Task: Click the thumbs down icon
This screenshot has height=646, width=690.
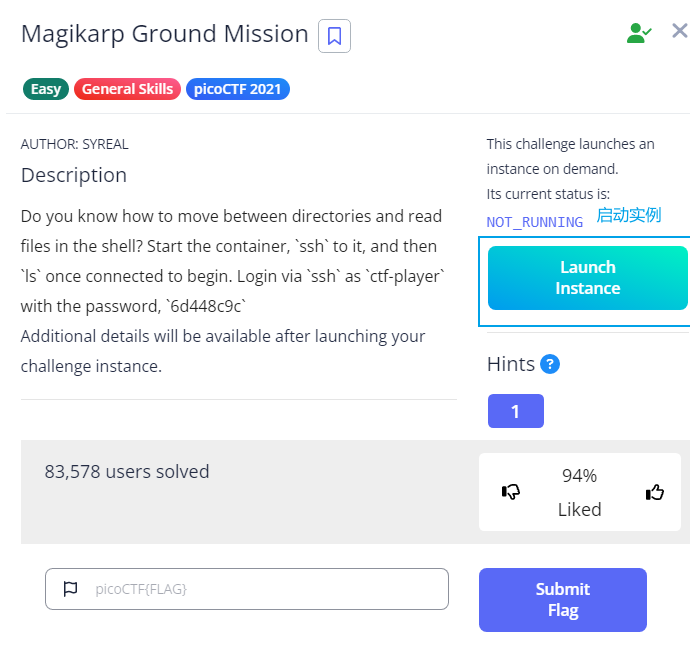Action: [511, 491]
